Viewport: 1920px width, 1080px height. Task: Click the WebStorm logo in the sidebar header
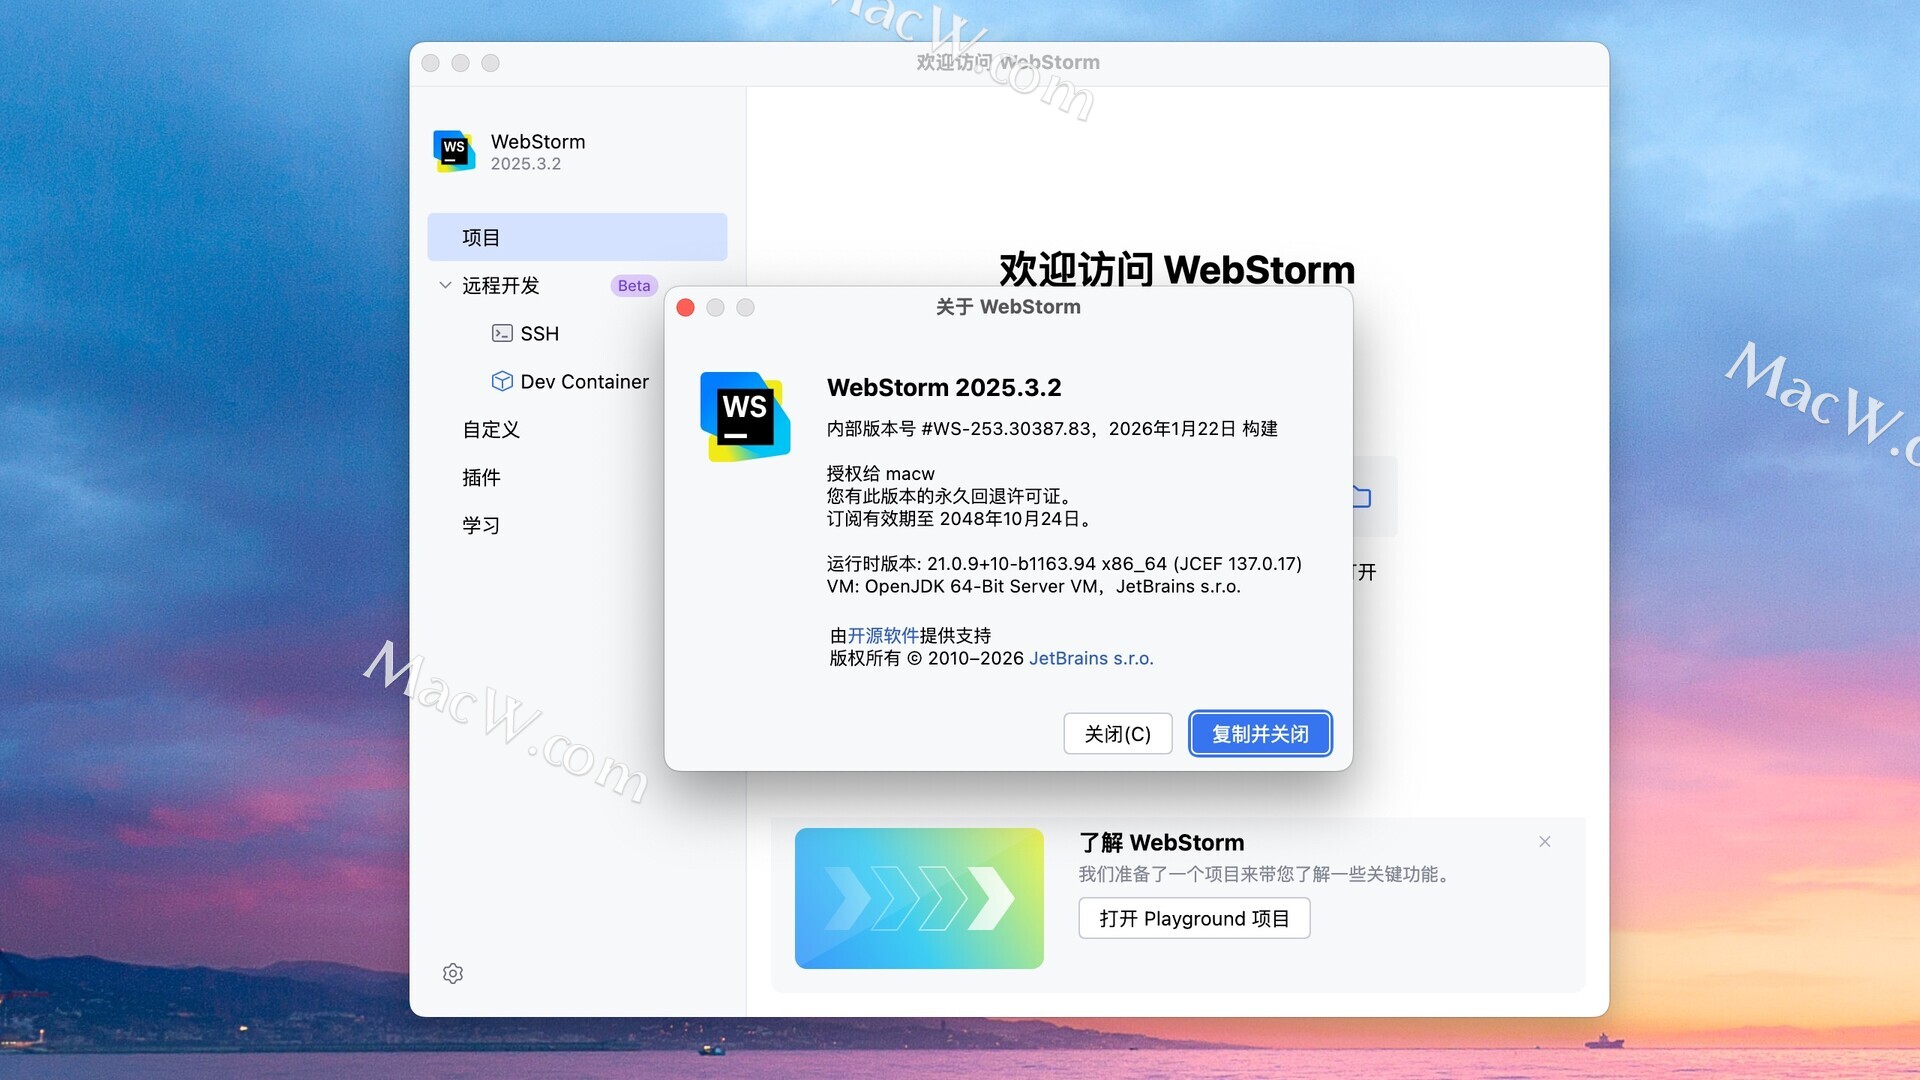pyautogui.click(x=454, y=151)
